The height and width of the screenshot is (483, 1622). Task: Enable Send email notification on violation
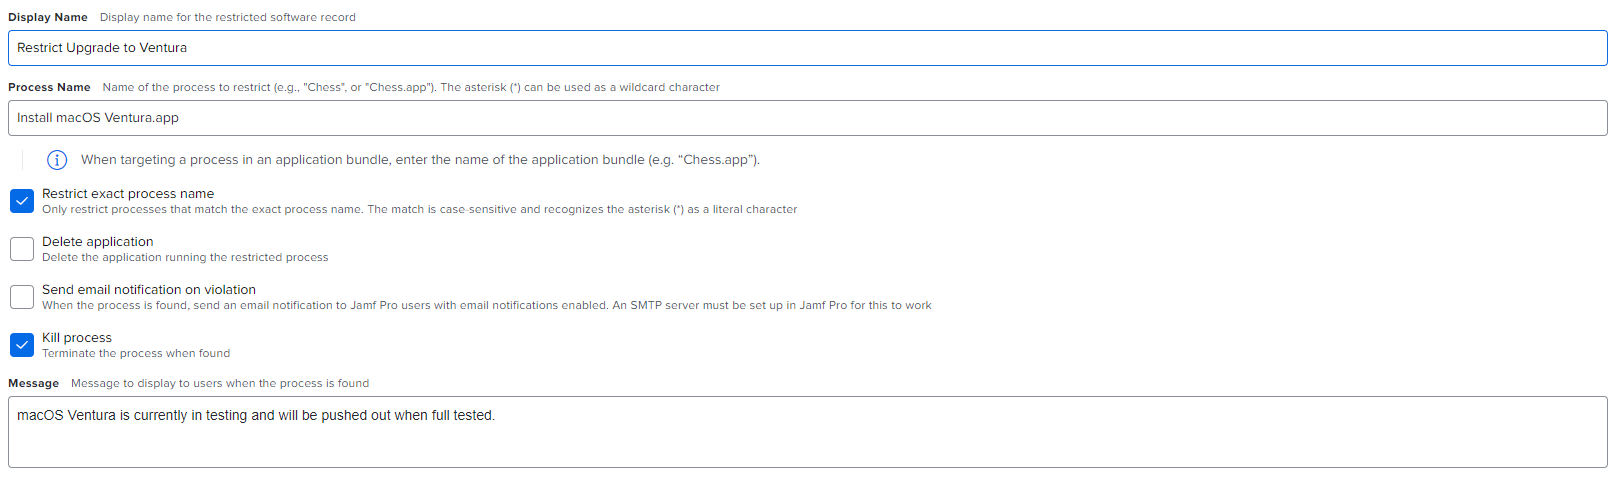22,297
